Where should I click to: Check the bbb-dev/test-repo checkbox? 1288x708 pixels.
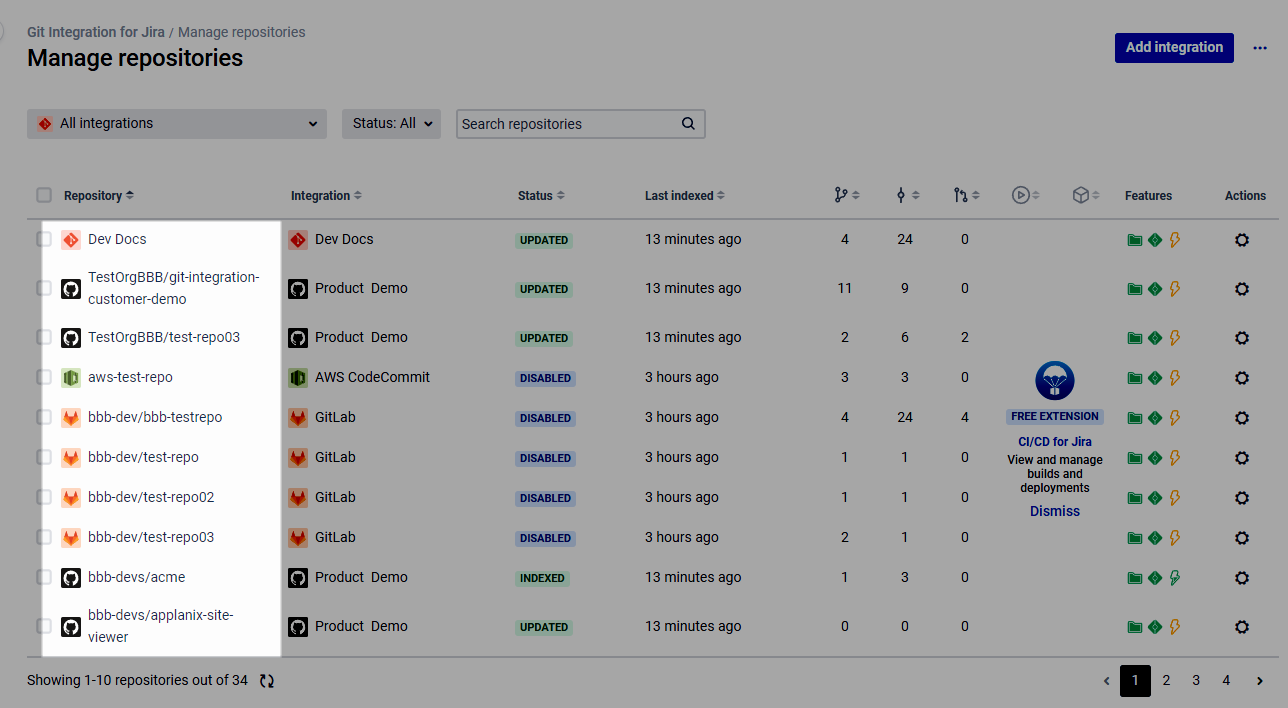[x=44, y=457]
